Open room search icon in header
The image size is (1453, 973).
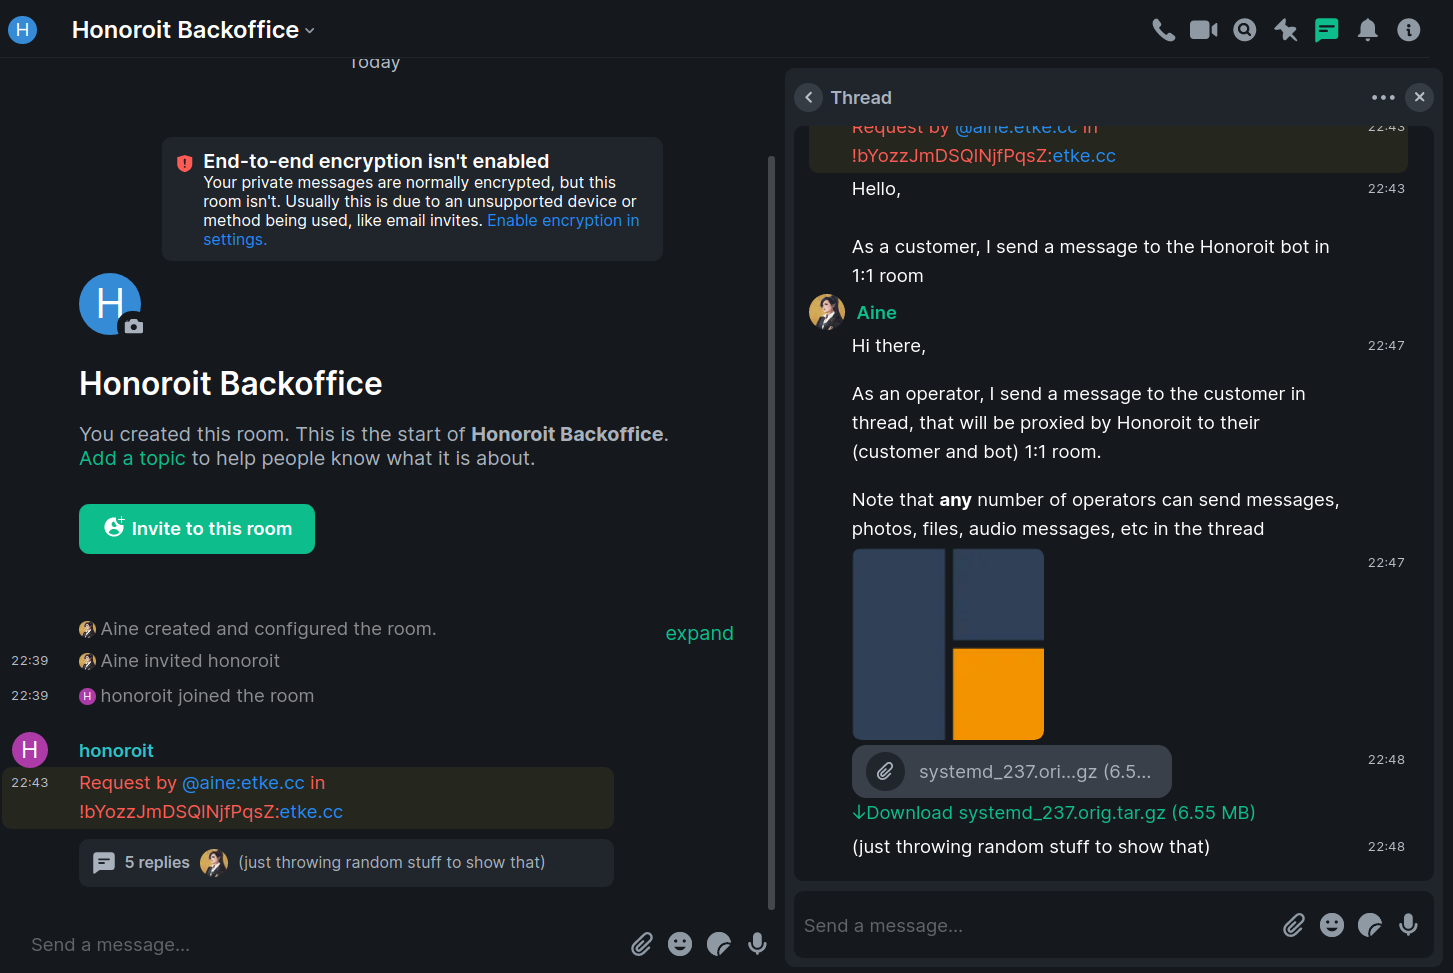(1244, 30)
